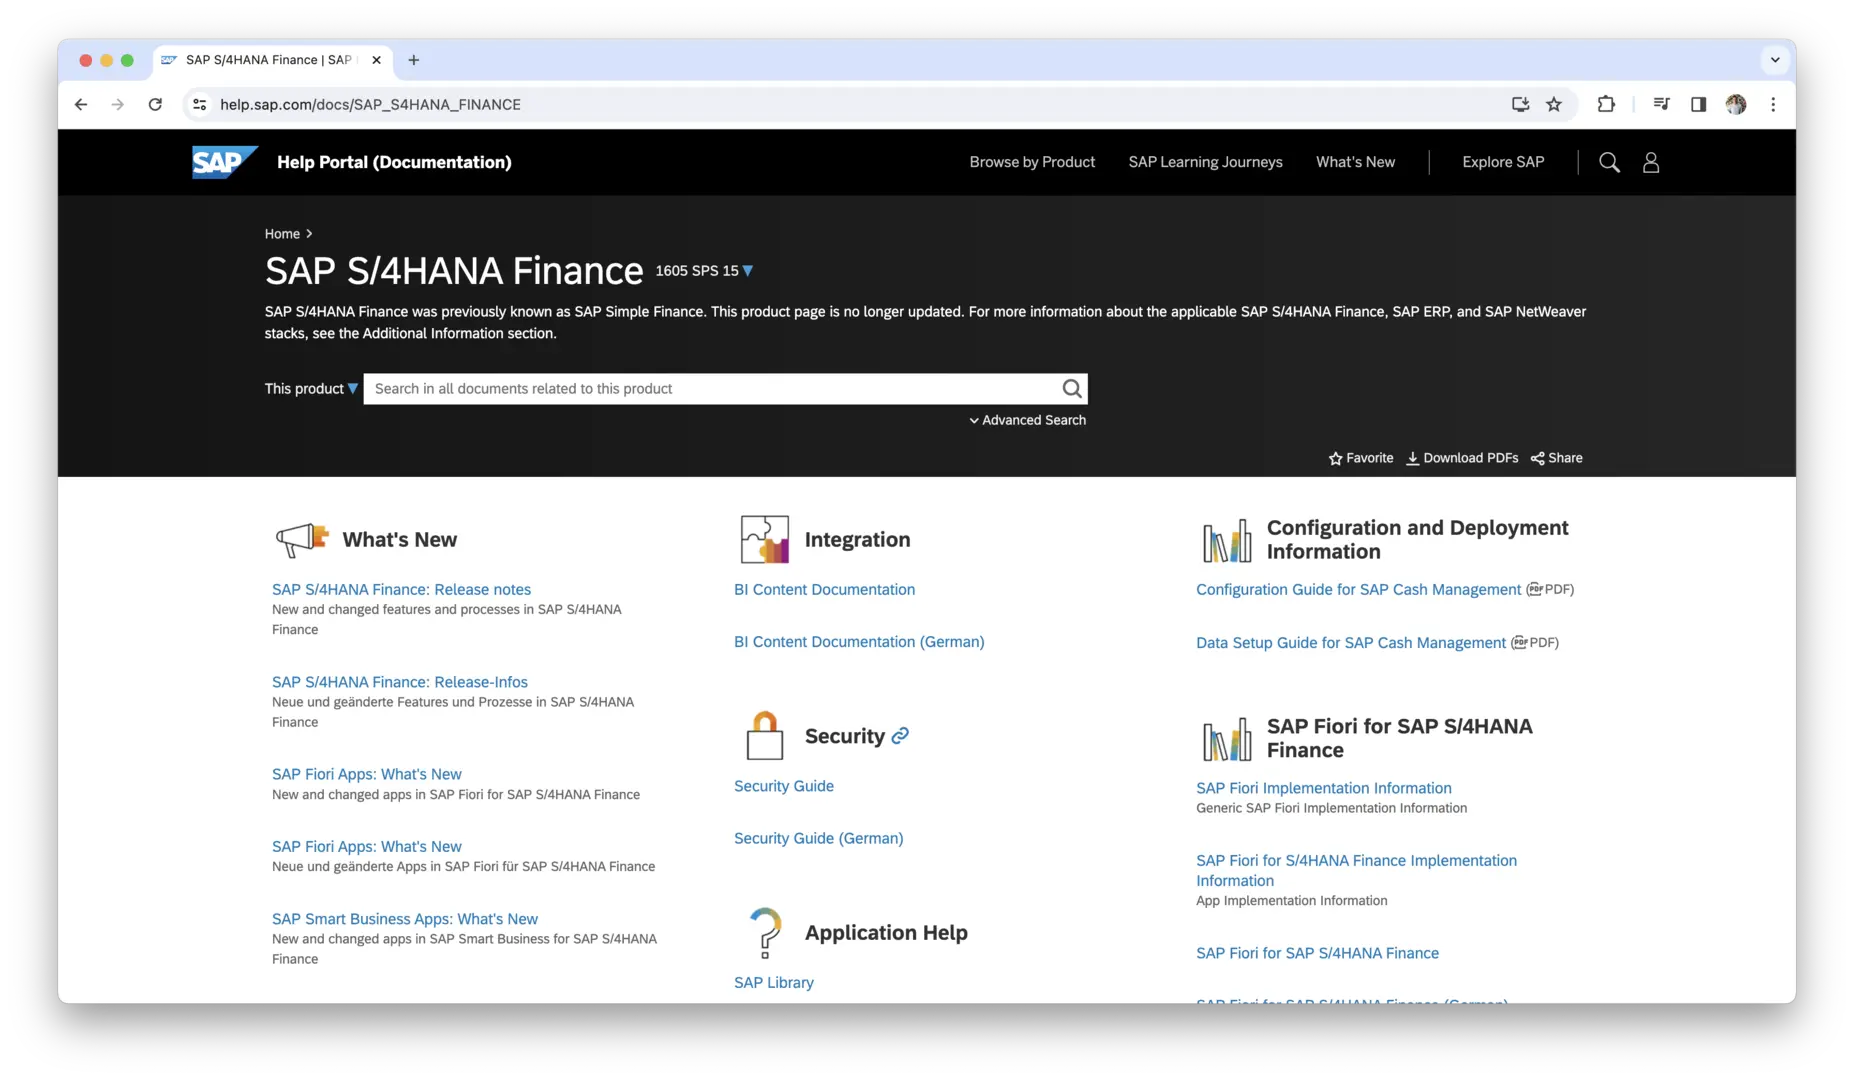This screenshot has width=1854, height=1080.
Task: Submit search with the search box magnifier
Action: [1071, 389]
